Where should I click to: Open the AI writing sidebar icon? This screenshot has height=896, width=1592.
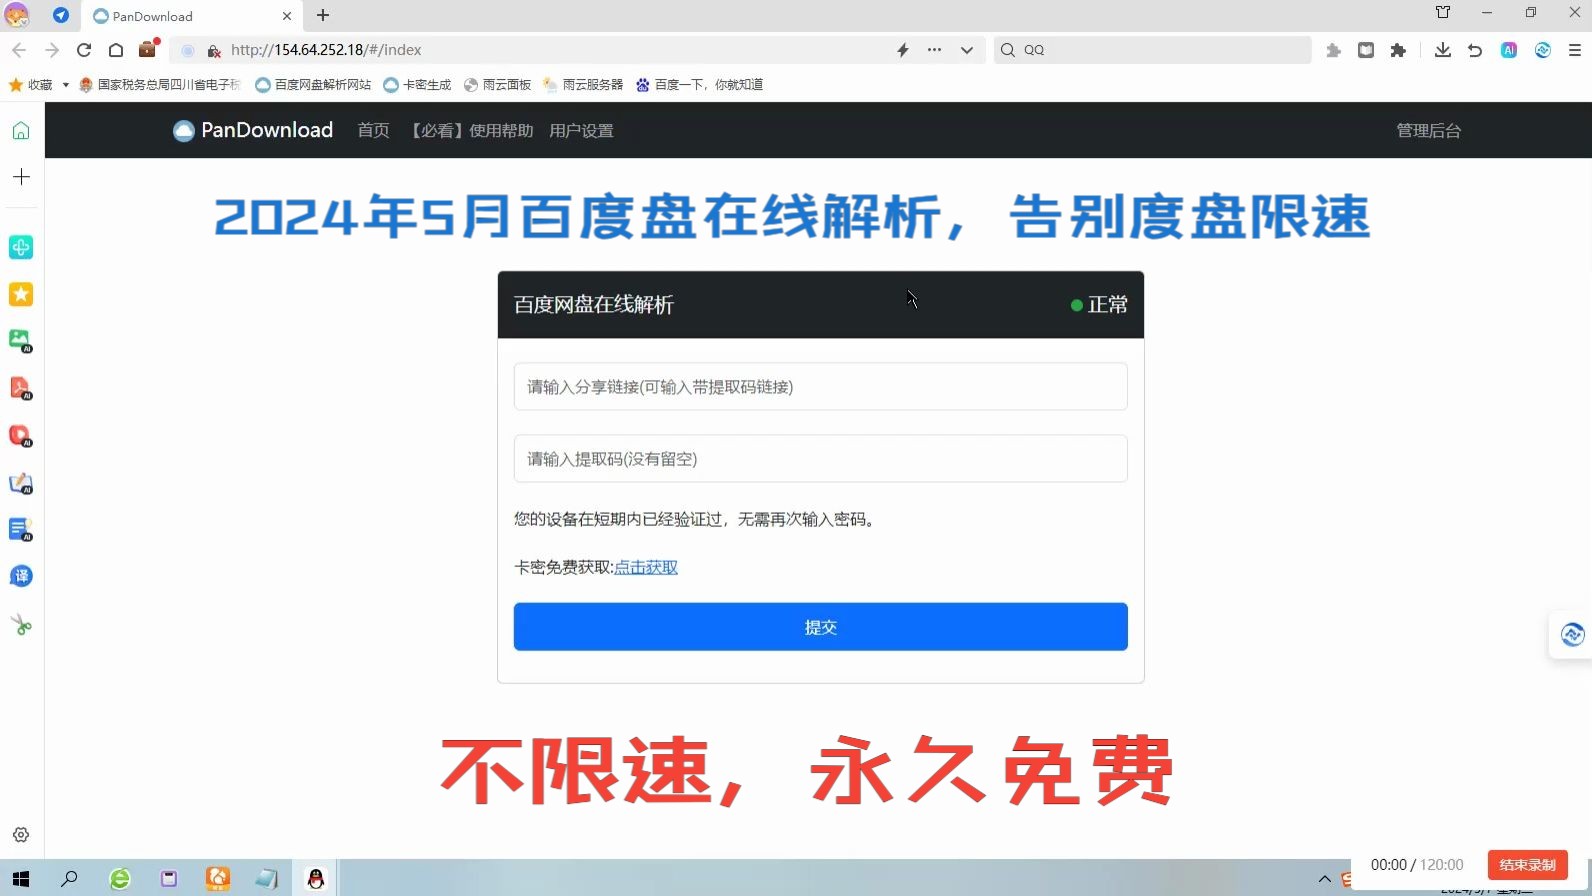point(21,484)
